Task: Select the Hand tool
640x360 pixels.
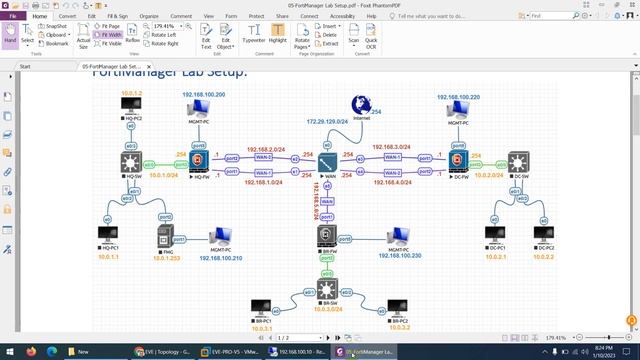Action: [10, 35]
